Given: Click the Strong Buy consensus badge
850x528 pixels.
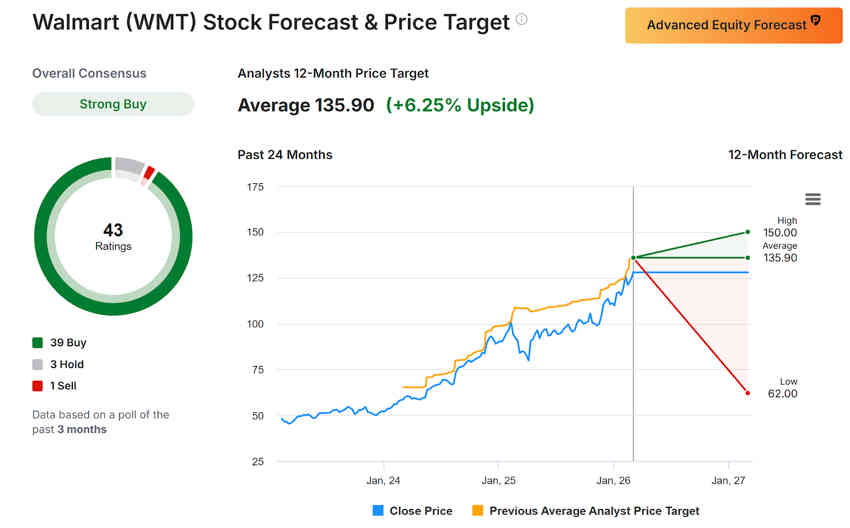Looking at the screenshot, I should tap(113, 104).
